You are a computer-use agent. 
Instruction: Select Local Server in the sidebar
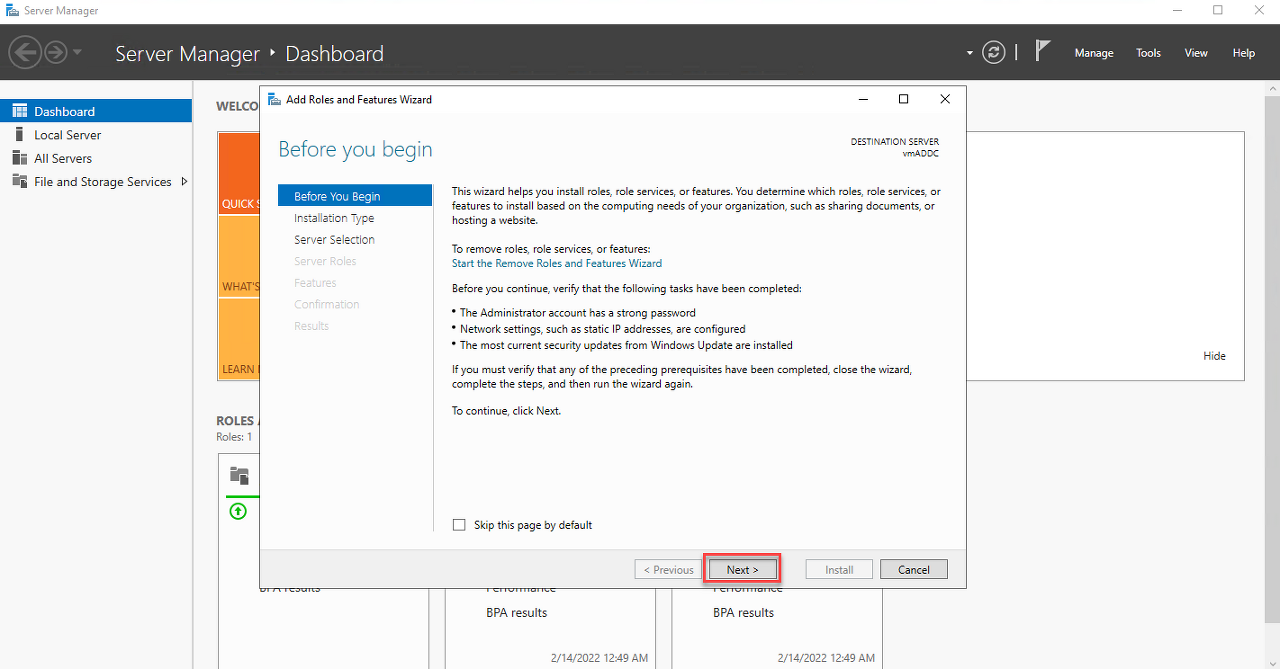(96, 135)
